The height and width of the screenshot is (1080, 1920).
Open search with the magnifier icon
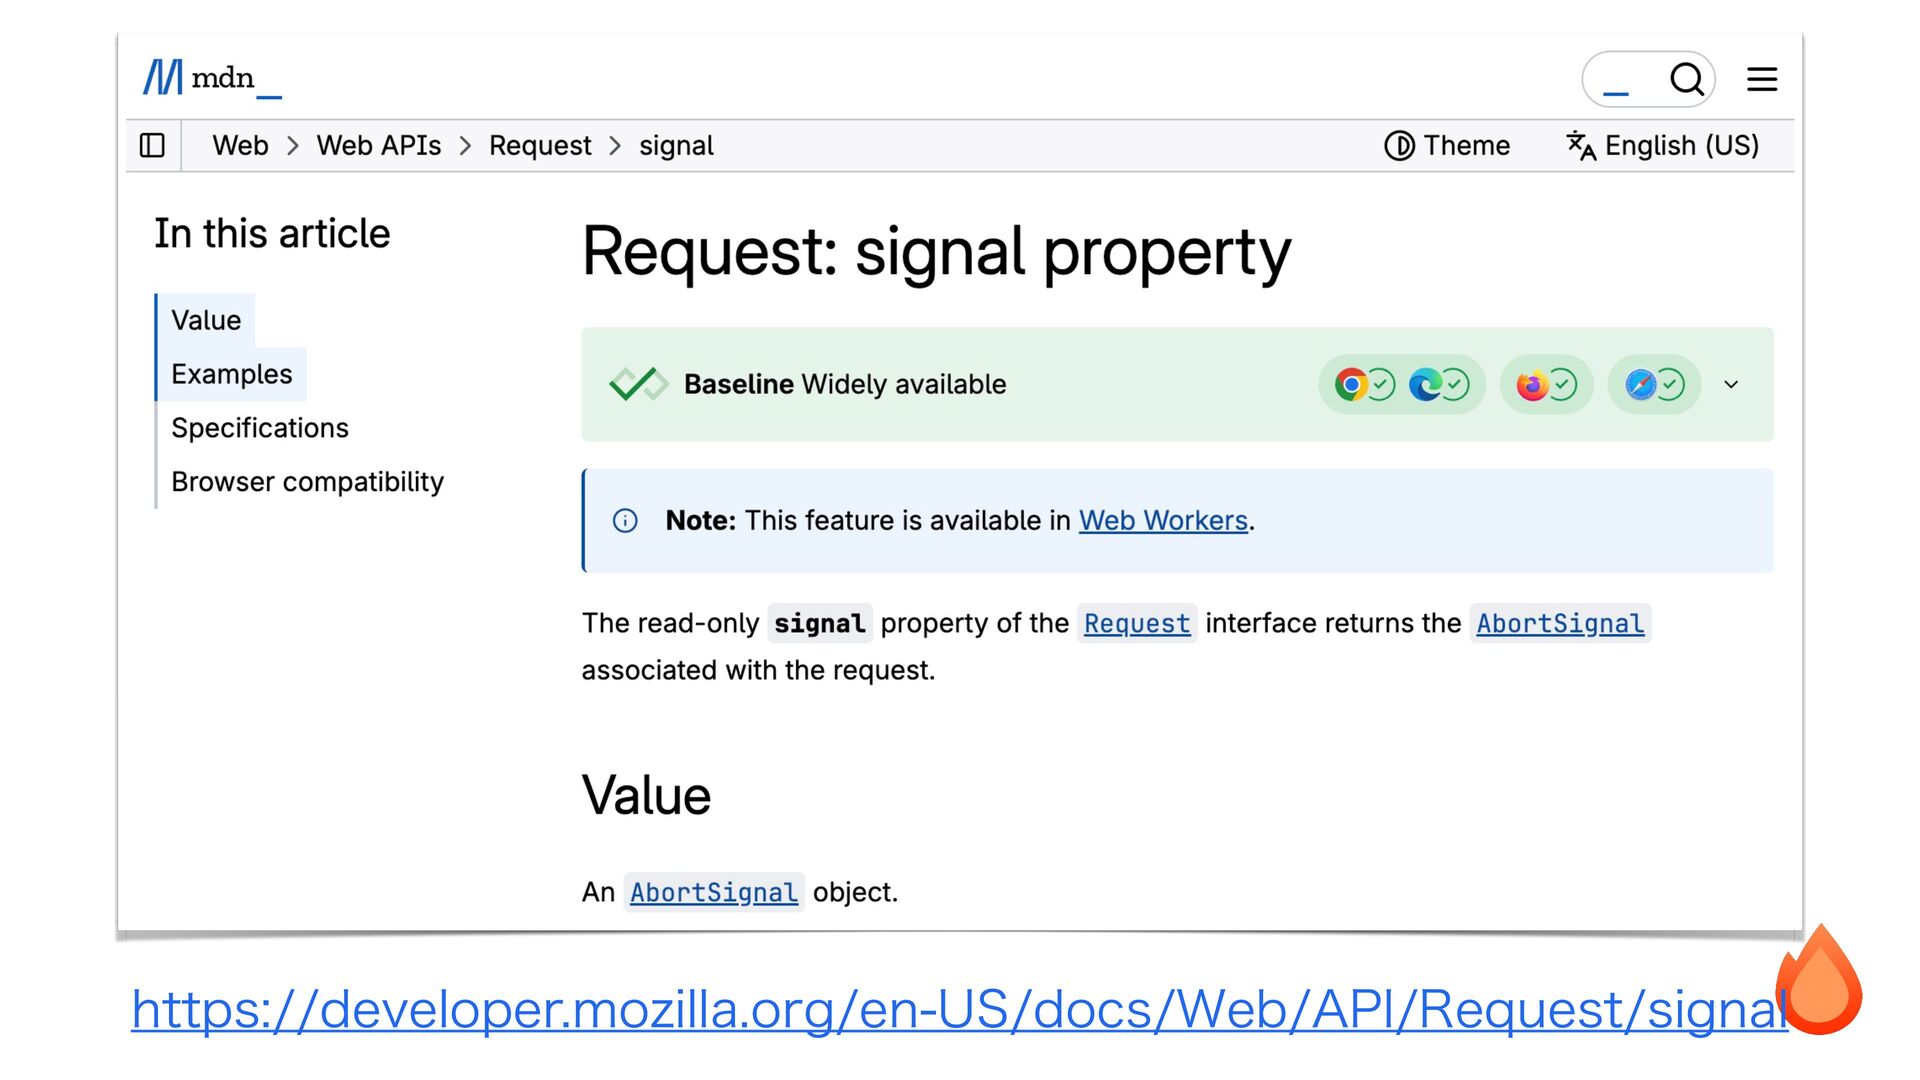[x=1686, y=79]
